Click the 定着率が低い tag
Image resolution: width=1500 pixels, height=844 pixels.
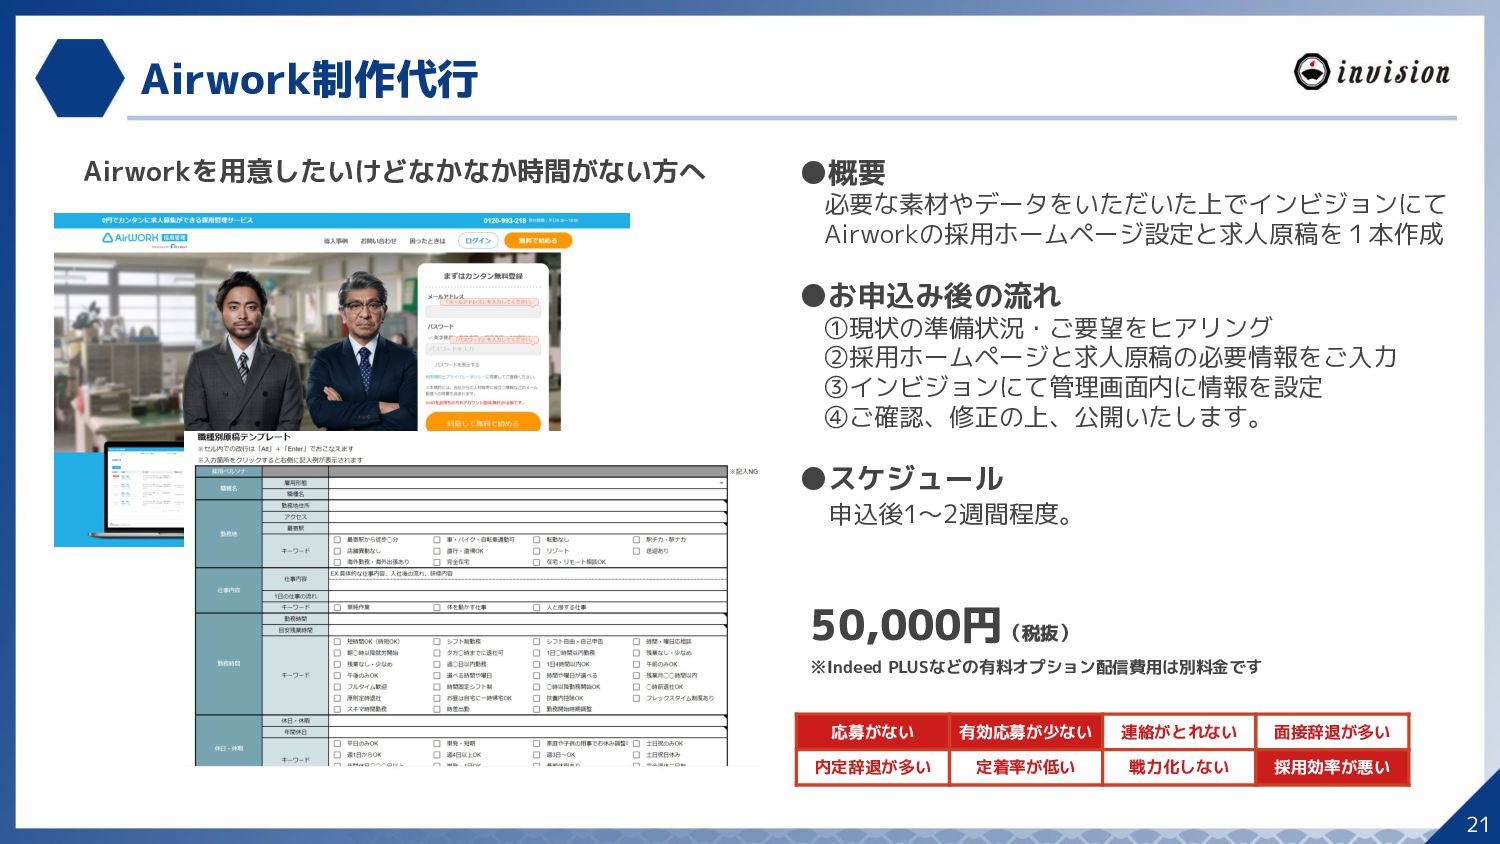tap(1025, 767)
